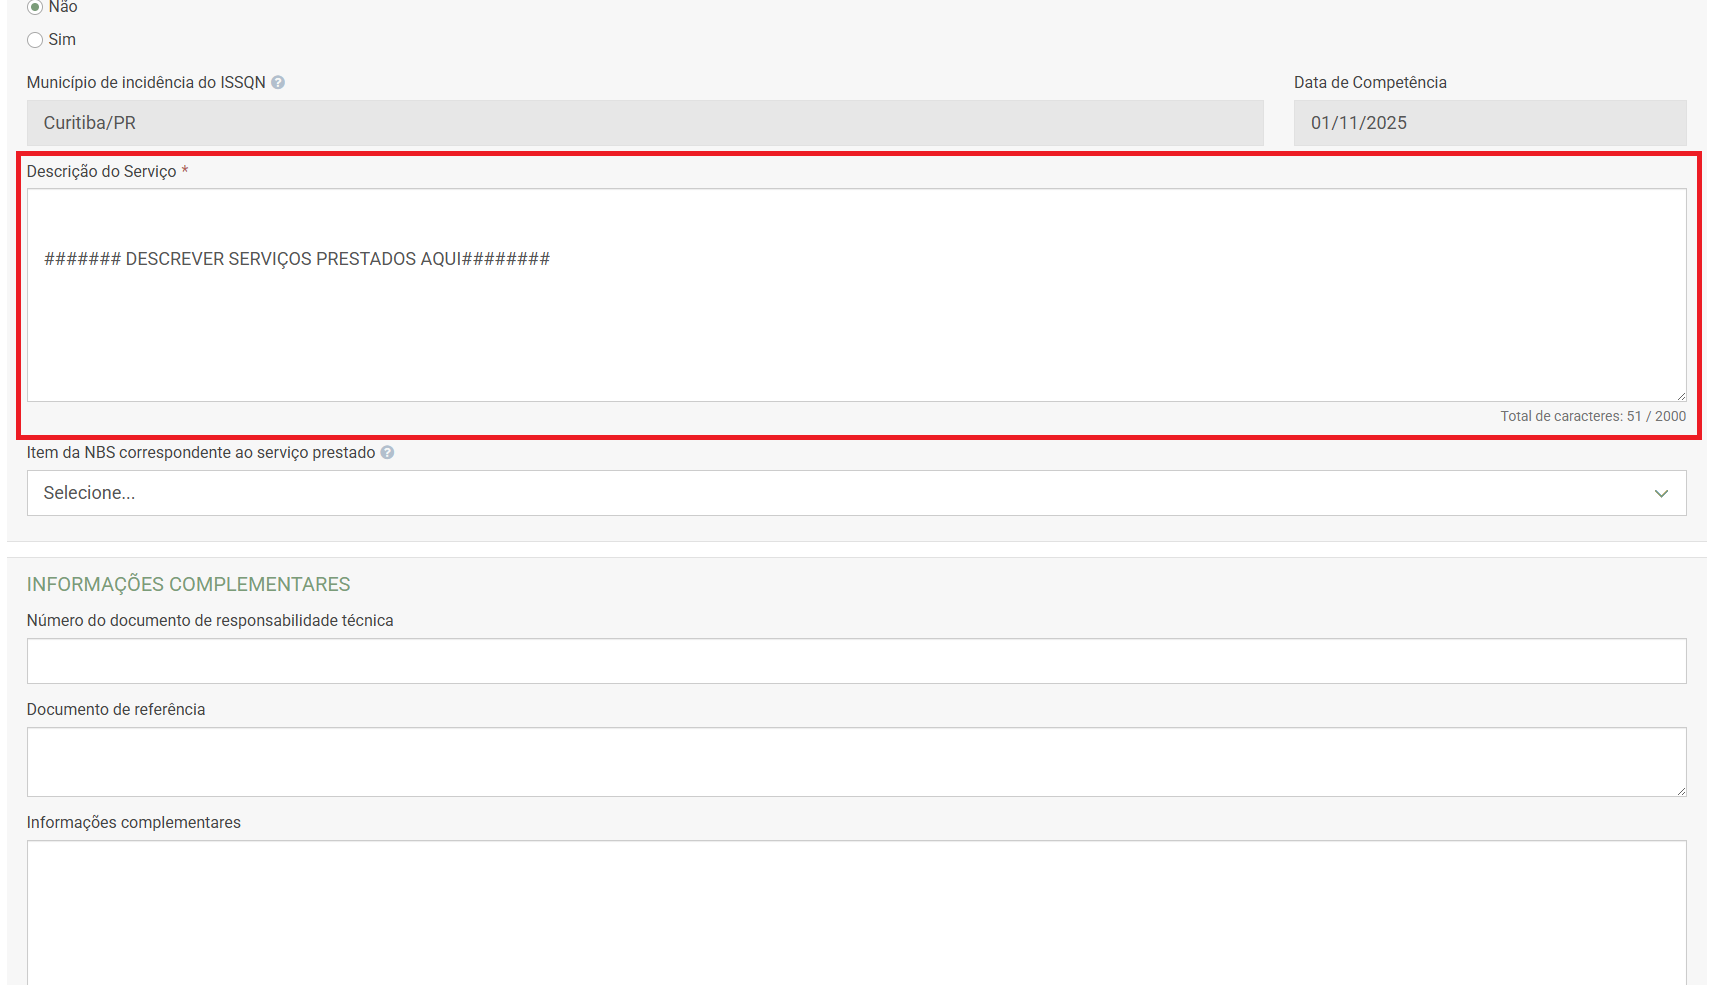Viewport: 1713px width, 985px height.
Task: Focus the Informações complementares text area
Action: [856, 910]
